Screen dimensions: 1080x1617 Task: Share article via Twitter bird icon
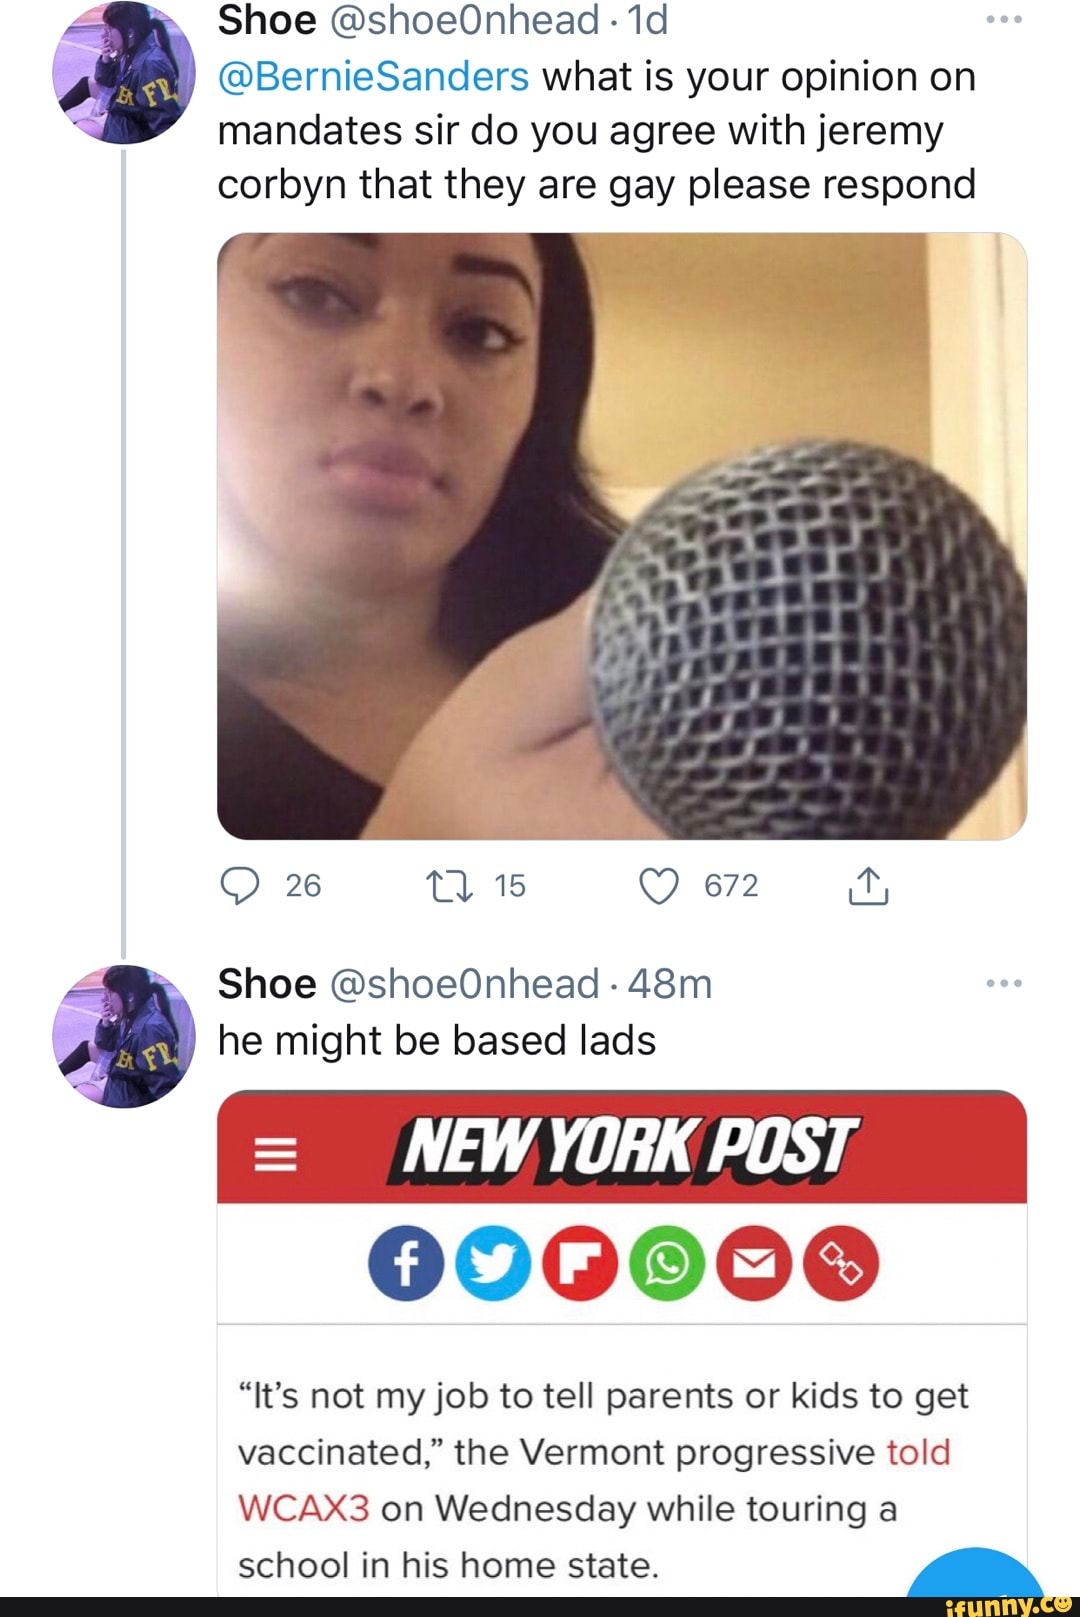click(493, 1263)
